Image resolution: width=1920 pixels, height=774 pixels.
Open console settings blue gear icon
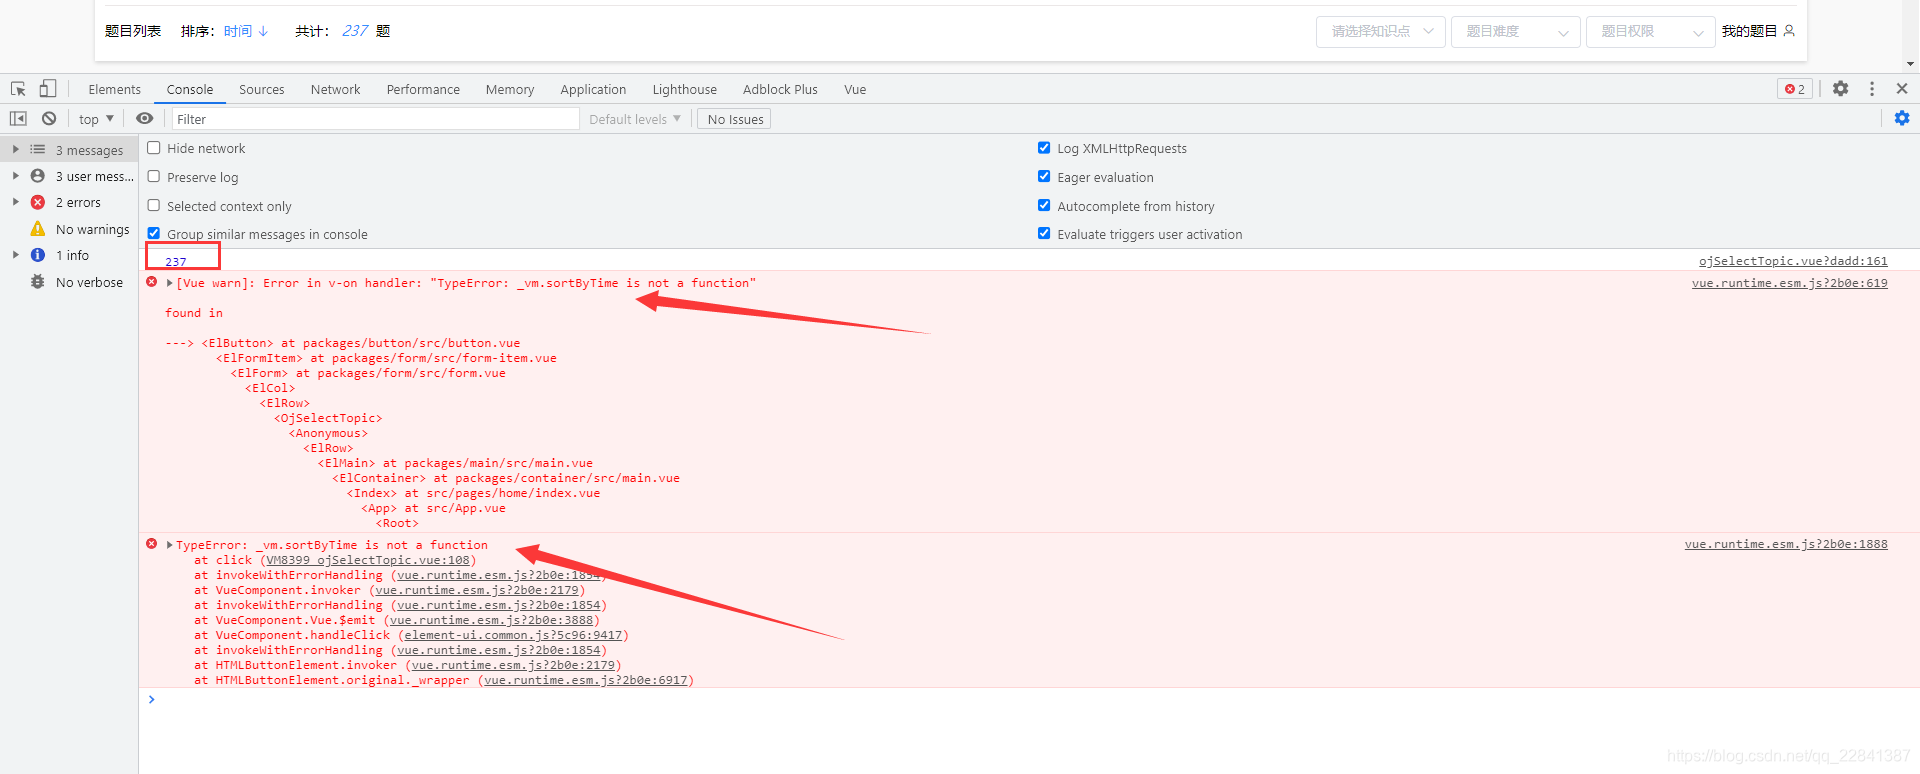pos(1902,118)
